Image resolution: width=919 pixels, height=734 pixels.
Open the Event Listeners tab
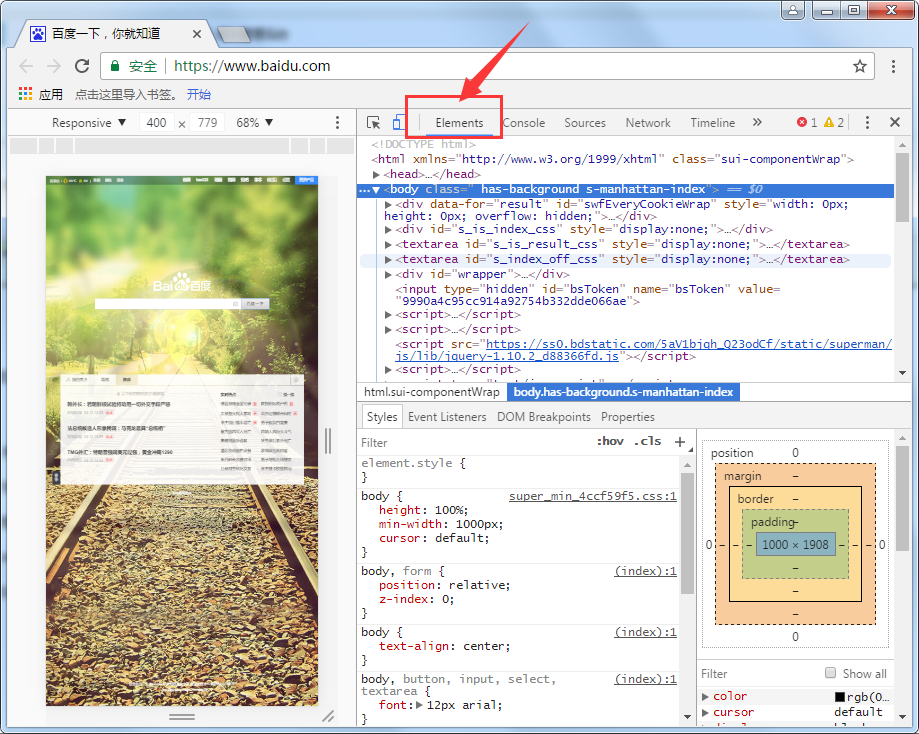[447, 417]
